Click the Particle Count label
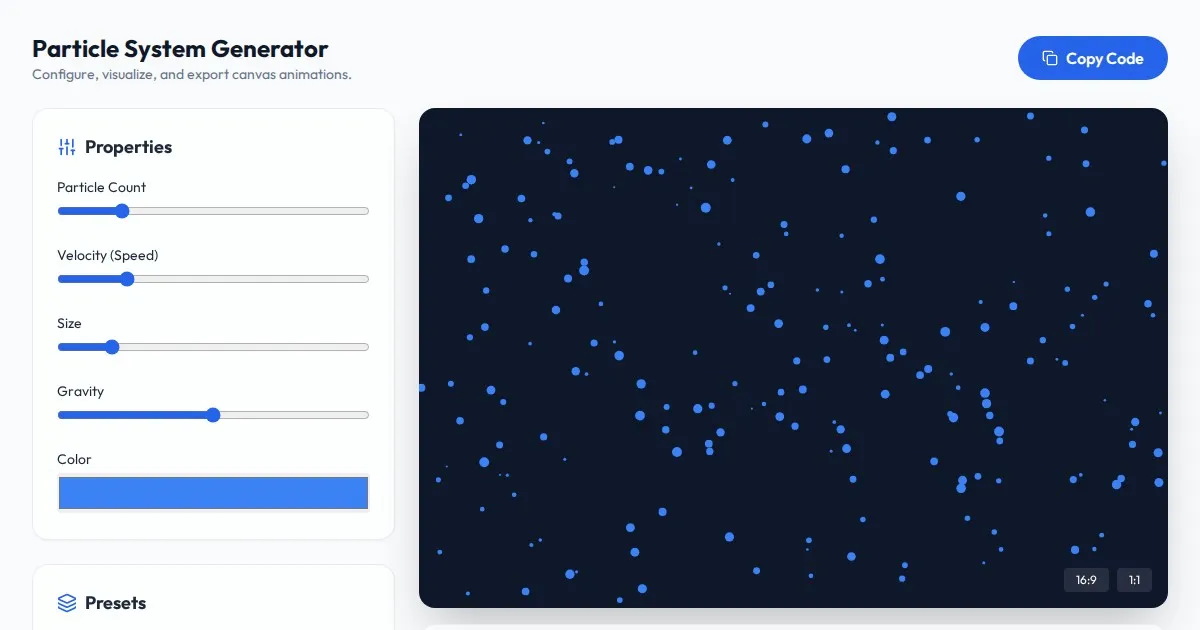Screen dimensions: 1200x630 point(101,187)
